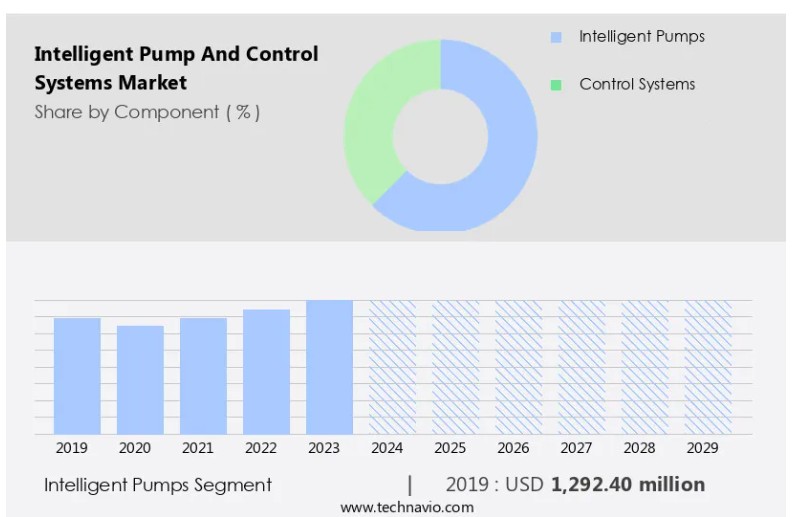
Task: Click the hatched 2026 forecast bar
Action: coord(518,367)
